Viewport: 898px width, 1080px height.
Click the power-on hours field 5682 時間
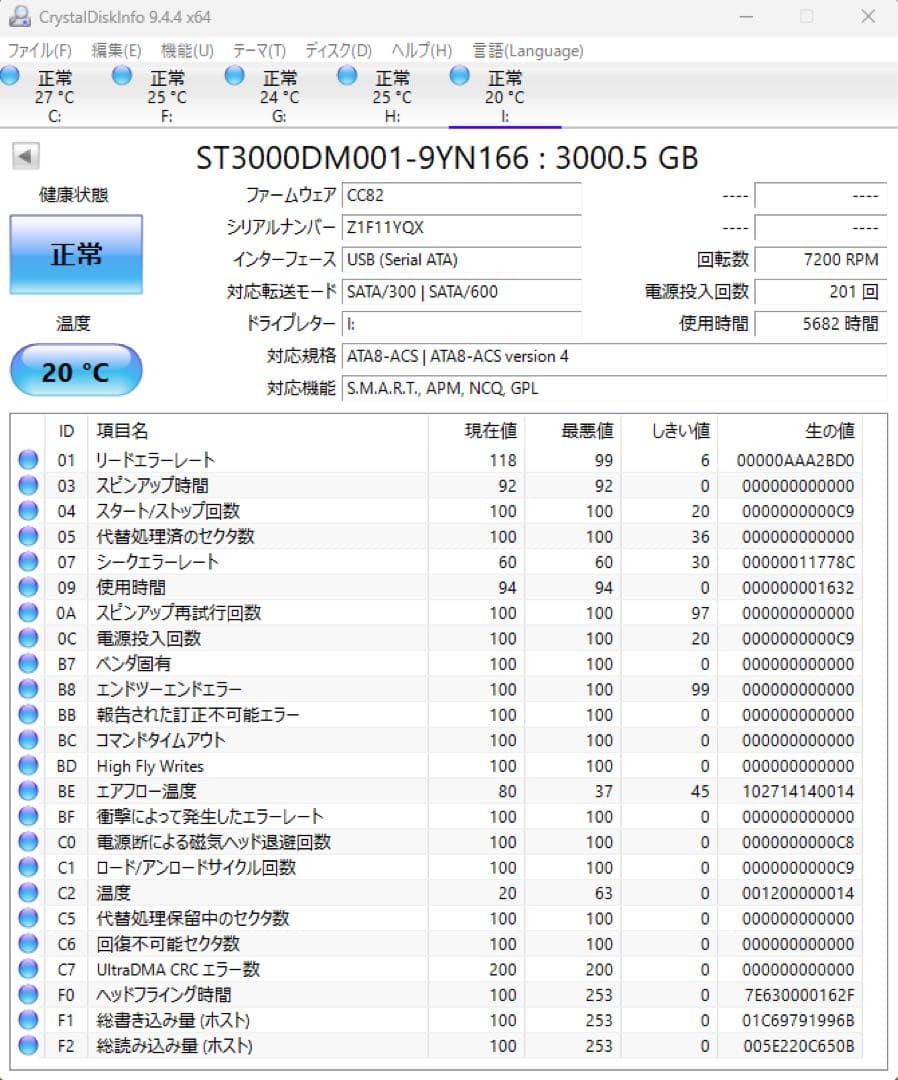pyautogui.click(x=820, y=324)
